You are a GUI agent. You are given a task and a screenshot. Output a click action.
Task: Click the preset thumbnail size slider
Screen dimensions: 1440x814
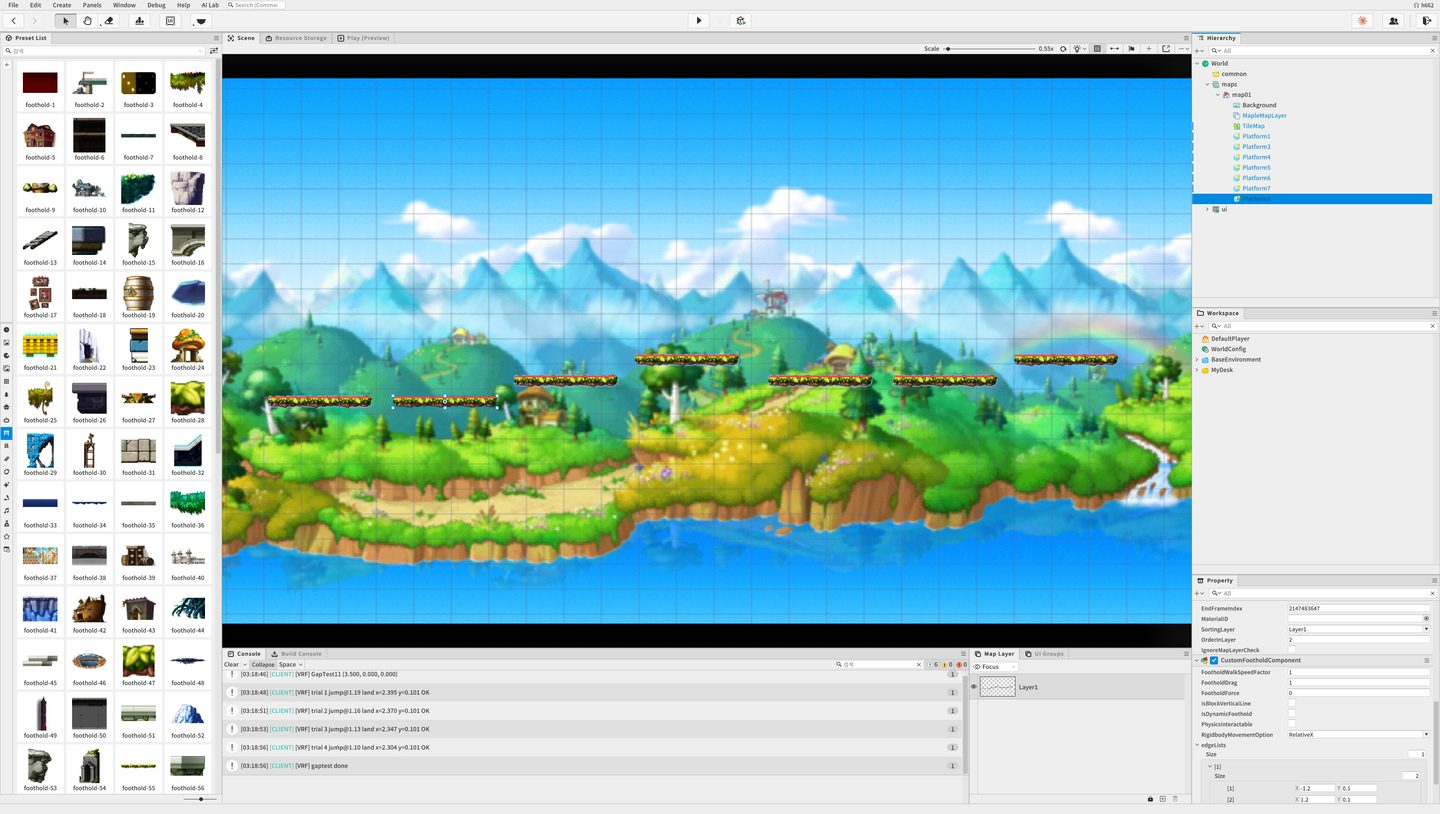tap(200, 799)
